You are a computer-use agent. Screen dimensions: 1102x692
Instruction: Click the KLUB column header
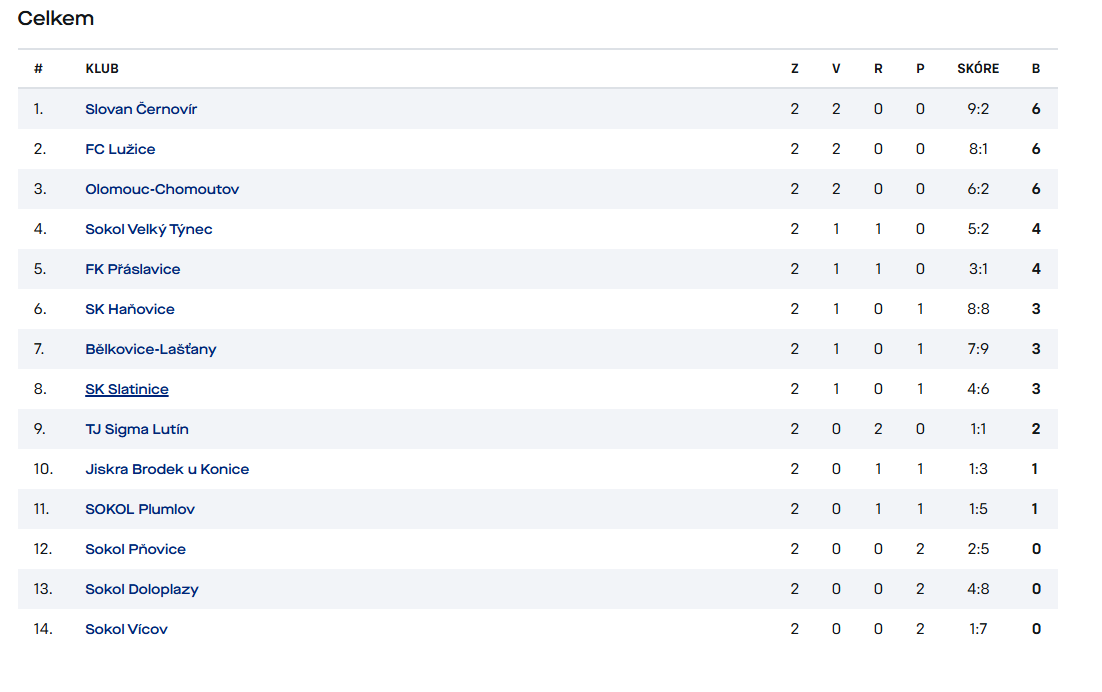(102, 69)
